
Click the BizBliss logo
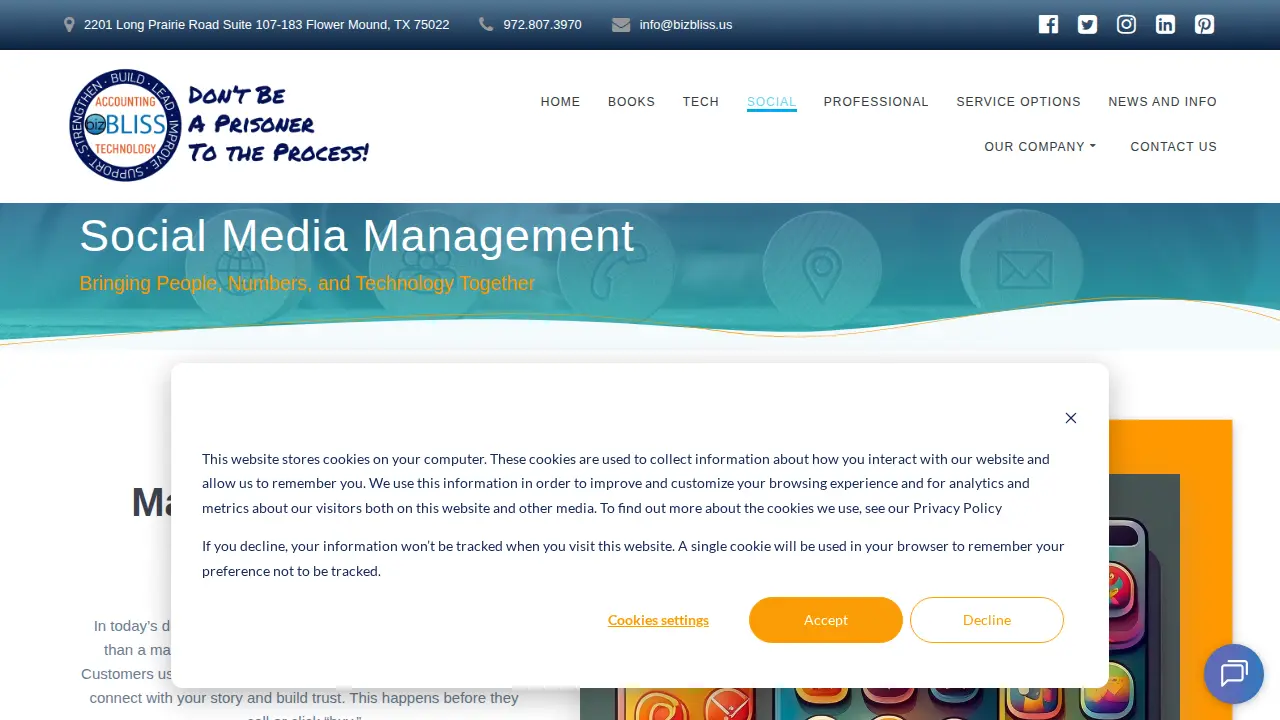[219, 125]
